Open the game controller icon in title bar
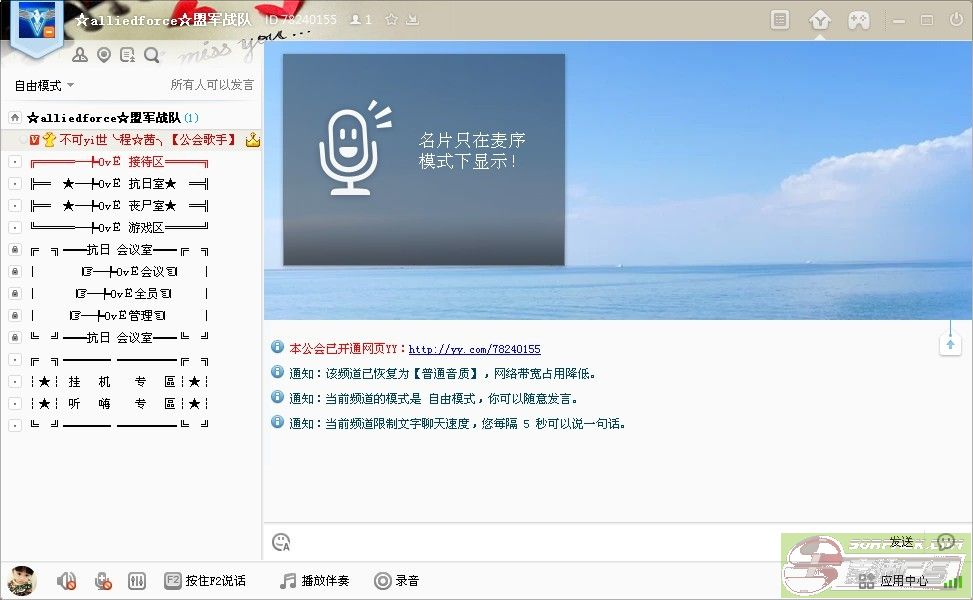This screenshot has height=600, width=973. coord(858,20)
